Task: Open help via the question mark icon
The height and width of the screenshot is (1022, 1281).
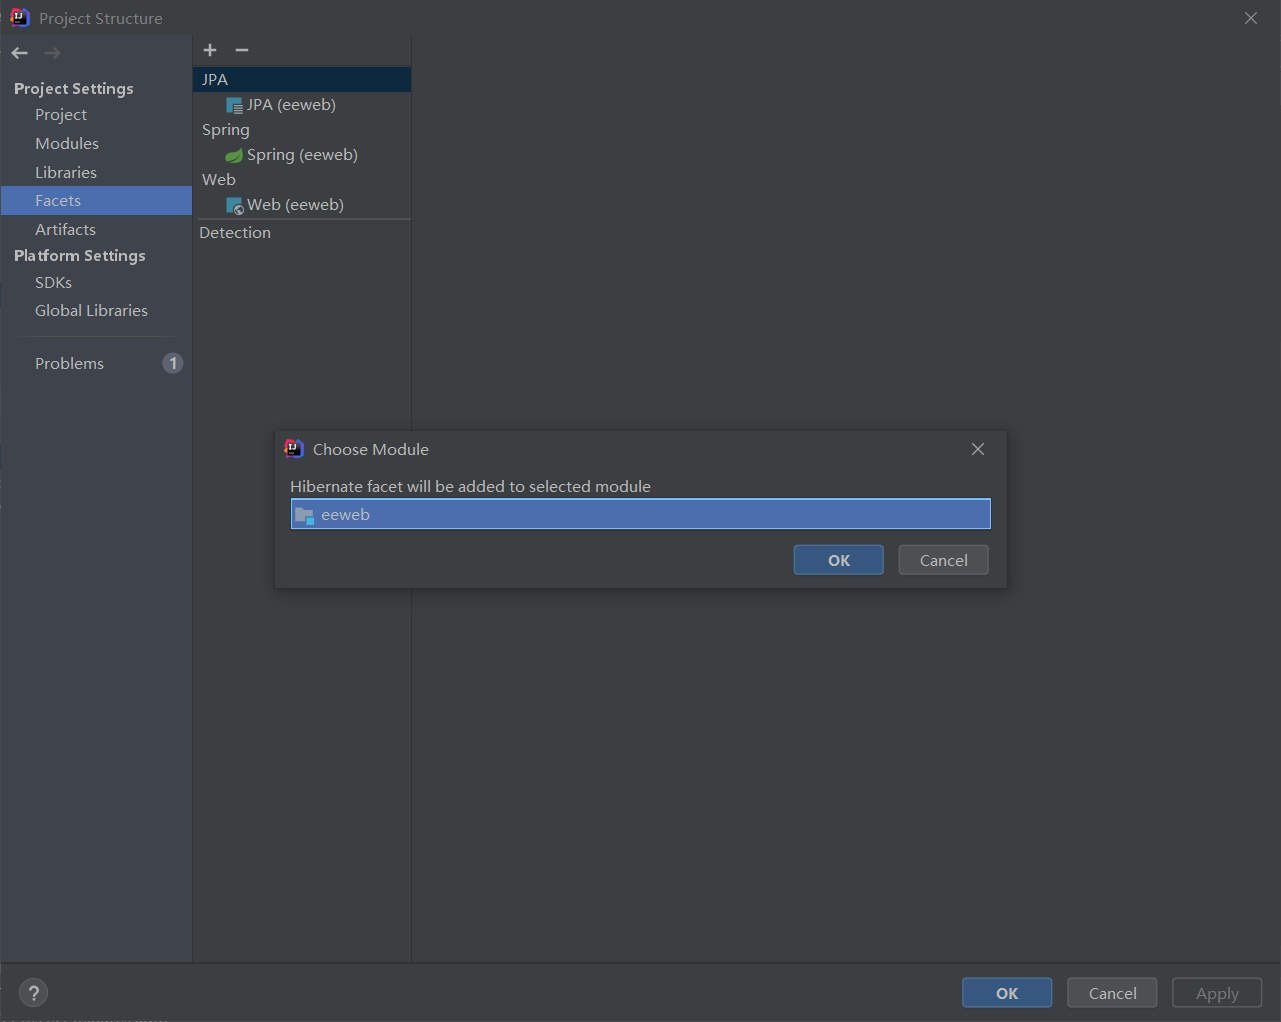Action: [x=34, y=993]
